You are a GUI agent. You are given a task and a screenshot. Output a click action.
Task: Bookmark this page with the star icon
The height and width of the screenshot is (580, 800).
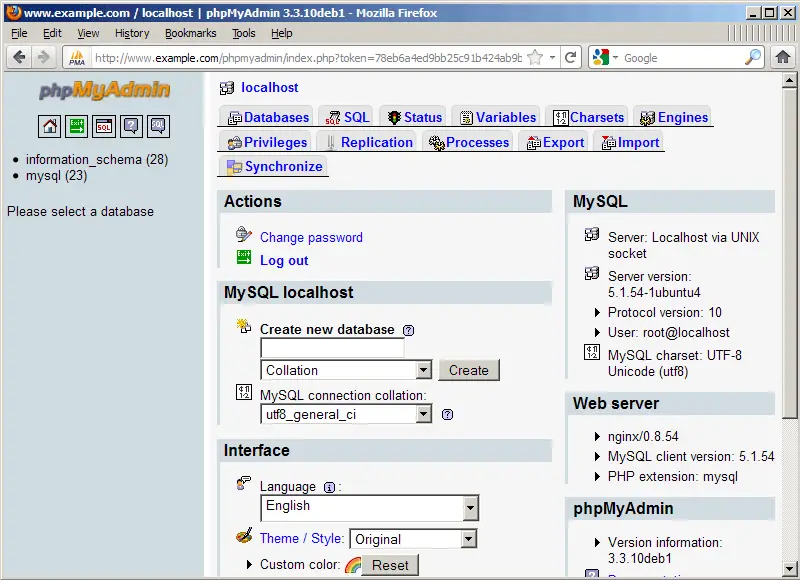[535, 57]
